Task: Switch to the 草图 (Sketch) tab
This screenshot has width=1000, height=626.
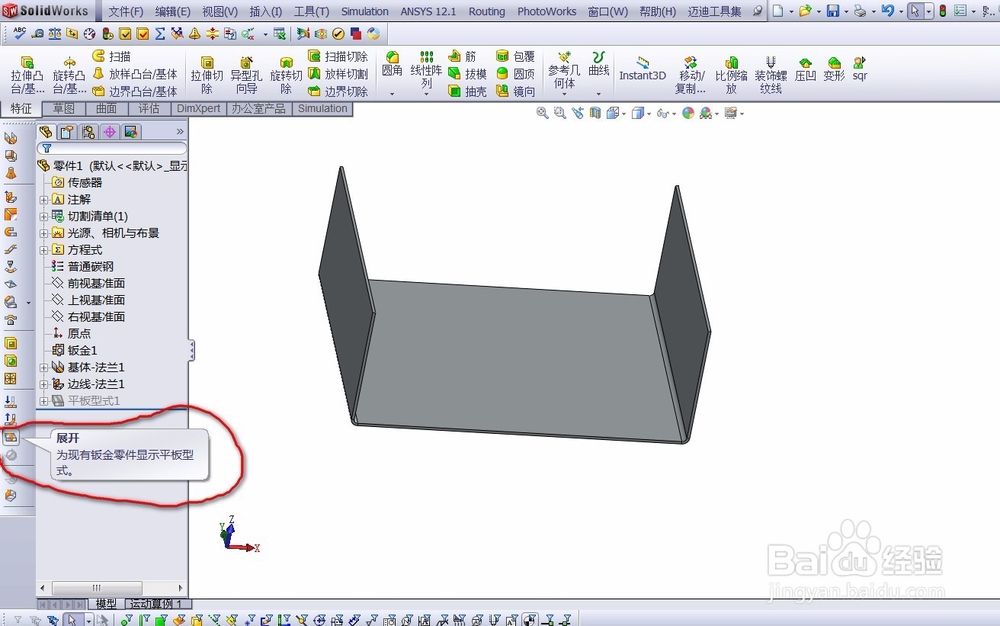Action: pos(64,108)
